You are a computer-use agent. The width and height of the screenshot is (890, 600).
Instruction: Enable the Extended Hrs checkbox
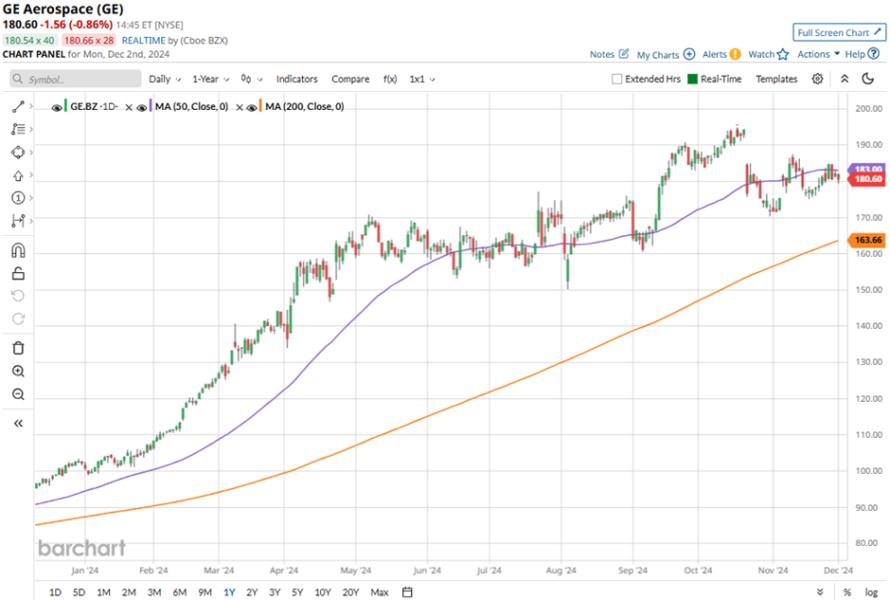(617, 79)
